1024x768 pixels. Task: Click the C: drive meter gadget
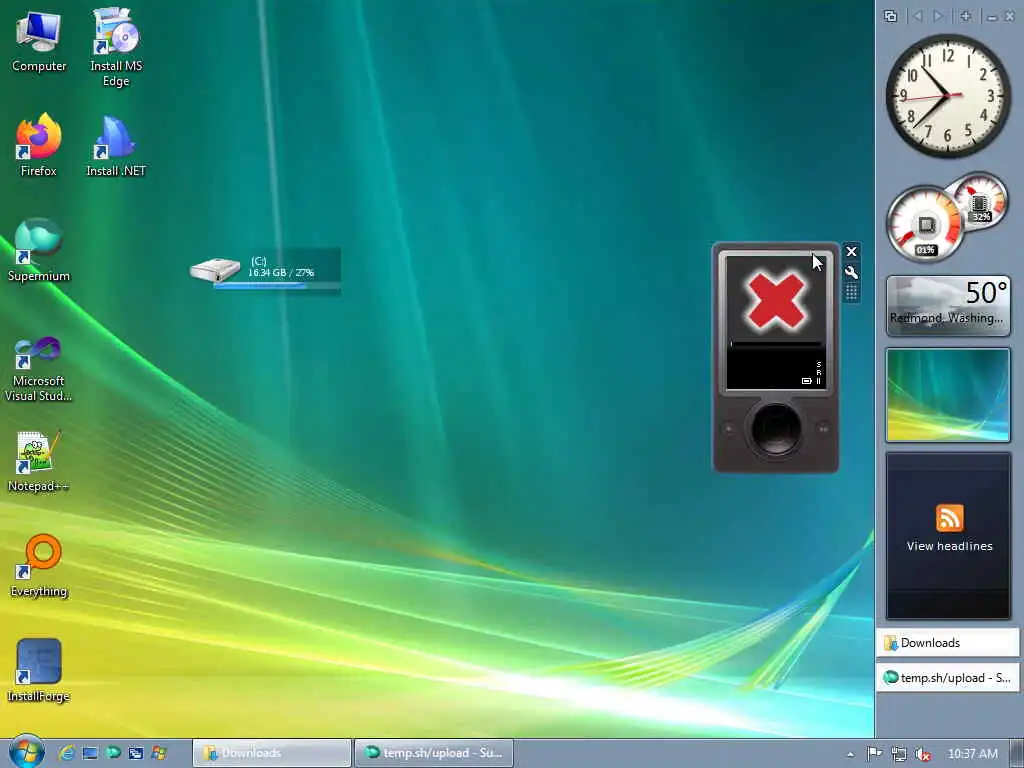pyautogui.click(x=265, y=270)
